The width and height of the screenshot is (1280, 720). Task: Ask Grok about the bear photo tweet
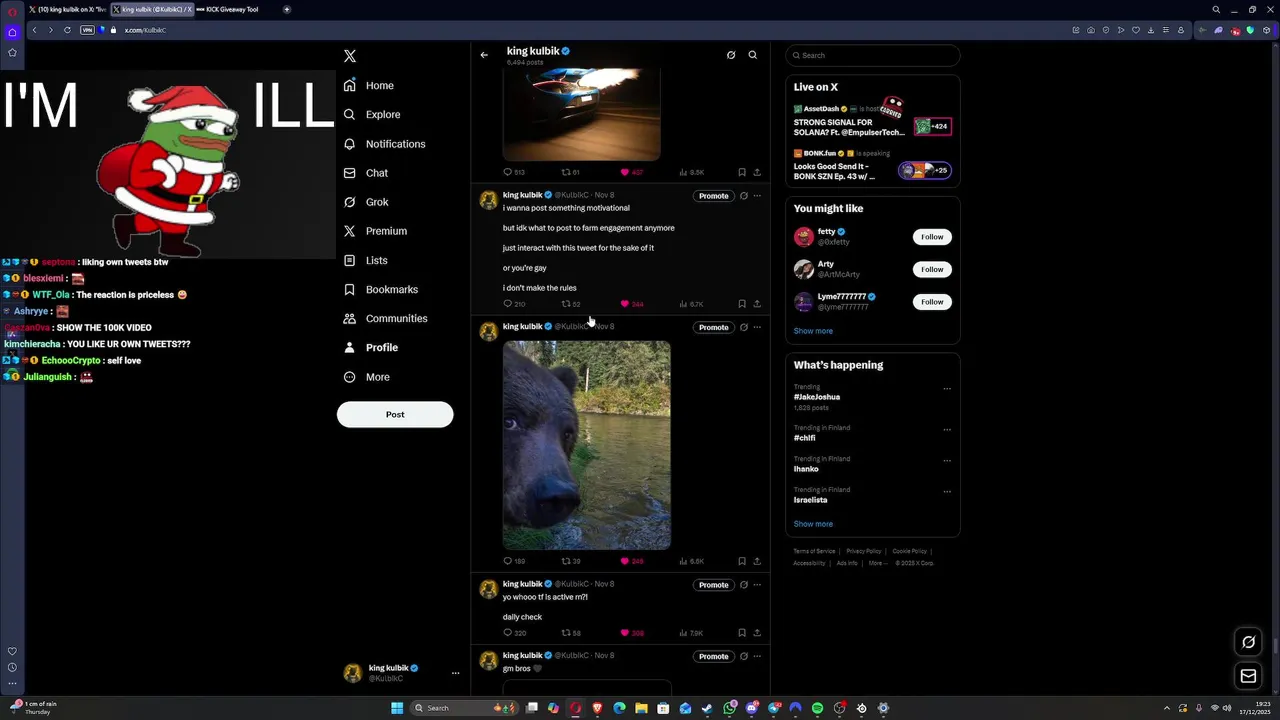pyautogui.click(x=743, y=327)
